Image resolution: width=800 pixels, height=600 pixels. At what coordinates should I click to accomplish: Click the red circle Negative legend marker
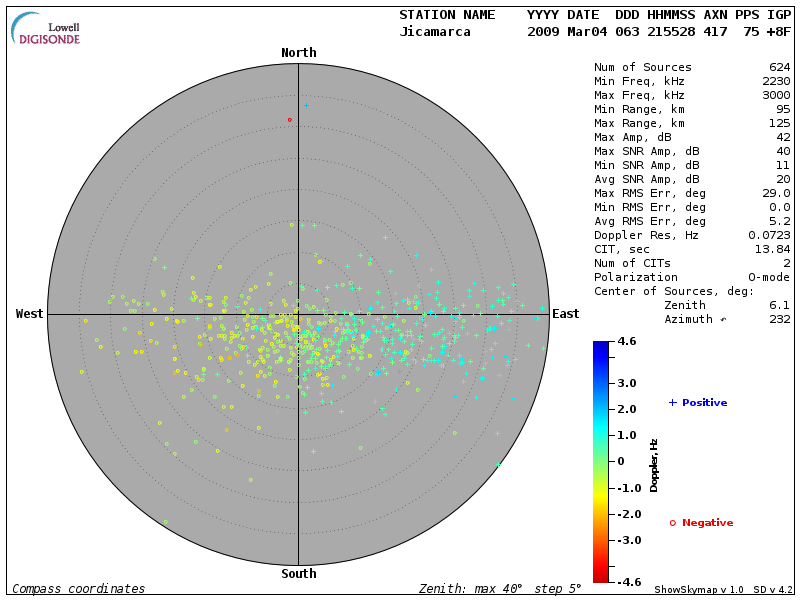[x=673, y=523]
